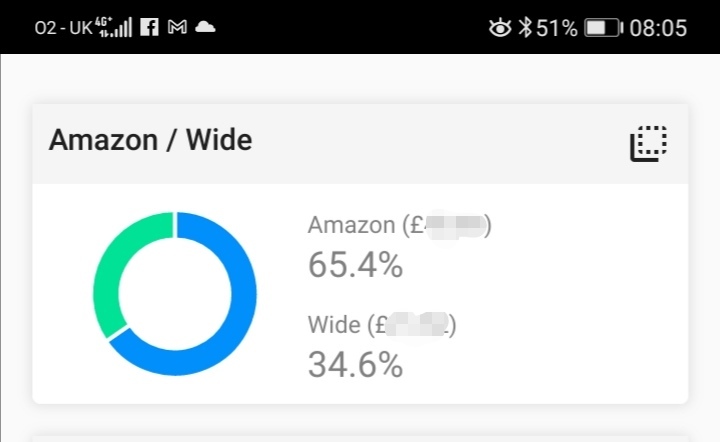720x442 pixels.
Task: Tap the 08:05 clock in status bar
Action: tap(658, 28)
